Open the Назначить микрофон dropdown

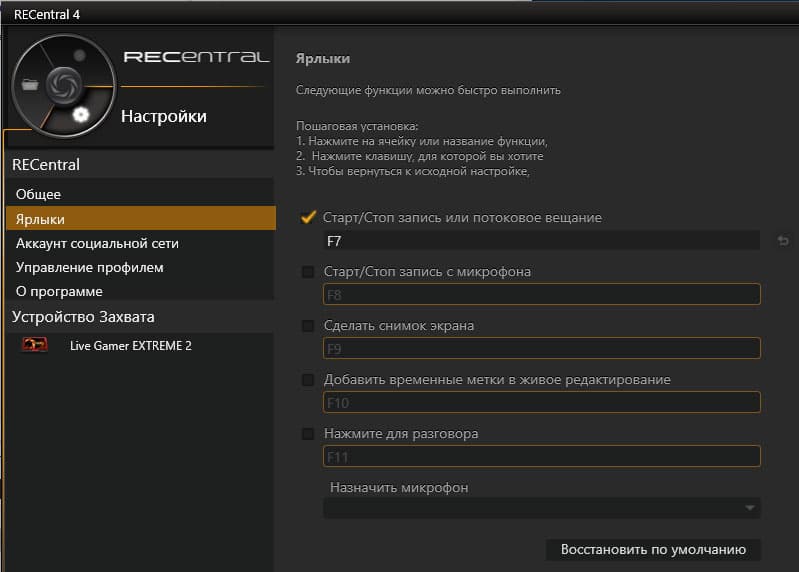(541, 508)
